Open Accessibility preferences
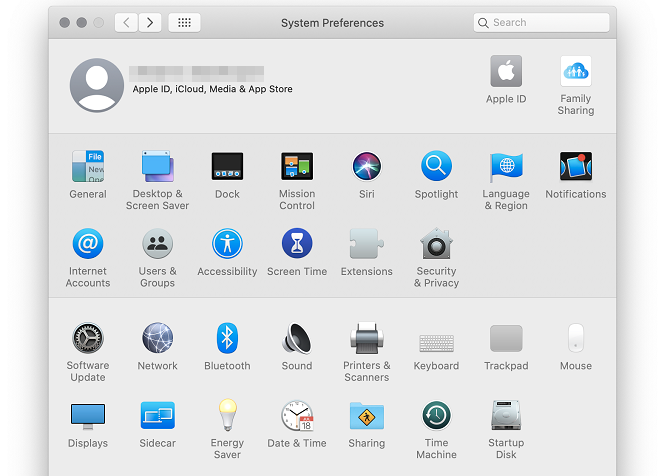This screenshot has width=670, height=476. click(227, 244)
